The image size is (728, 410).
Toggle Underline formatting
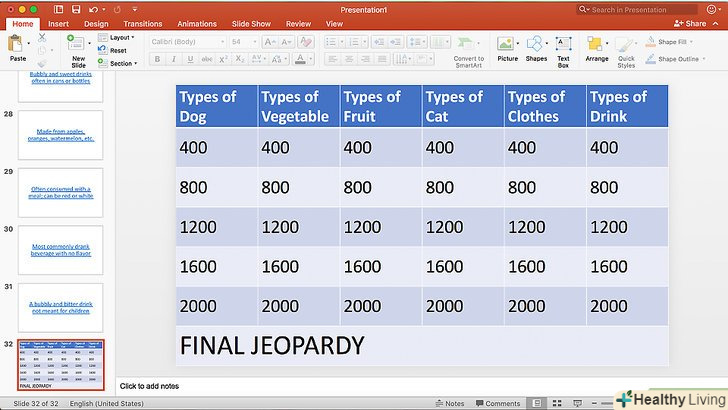tap(190, 59)
